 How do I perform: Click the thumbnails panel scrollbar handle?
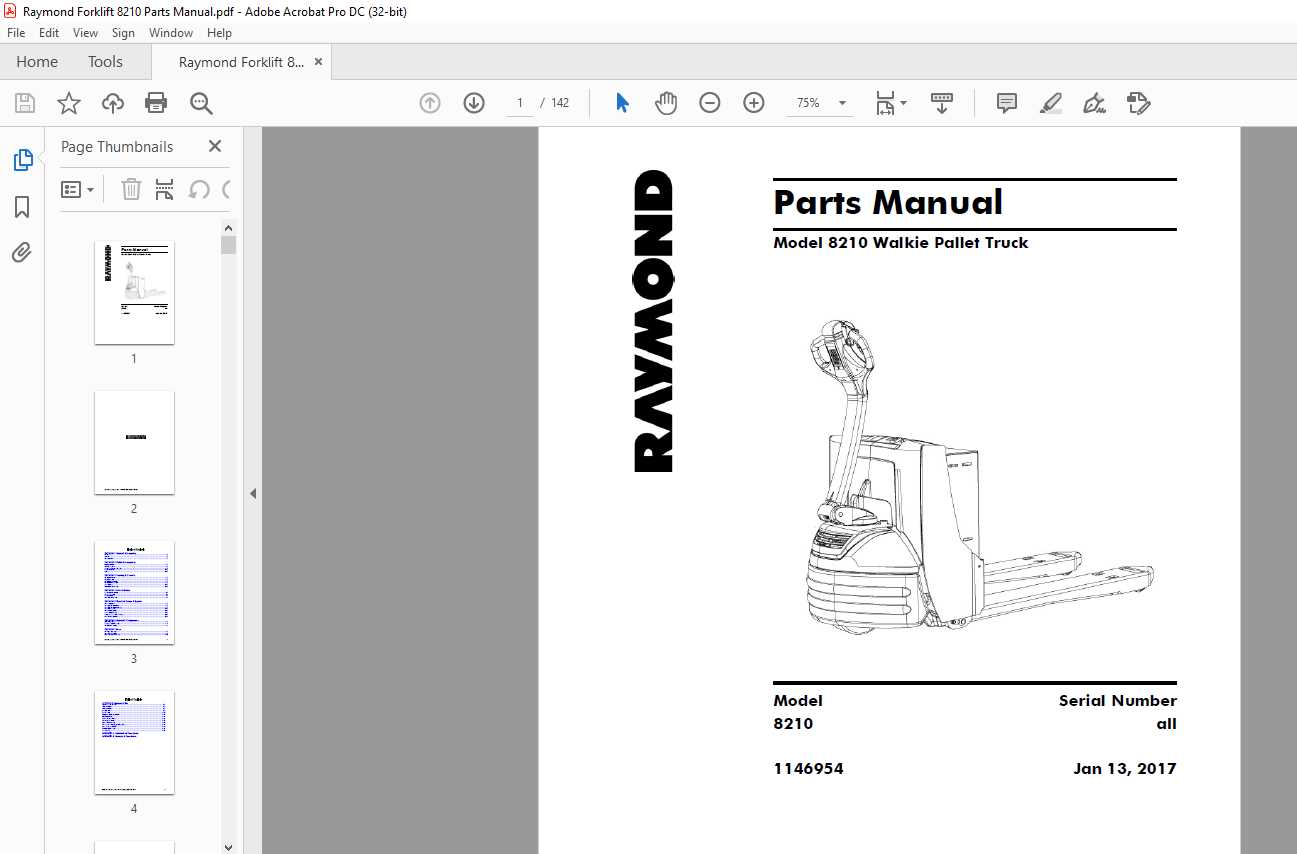229,245
